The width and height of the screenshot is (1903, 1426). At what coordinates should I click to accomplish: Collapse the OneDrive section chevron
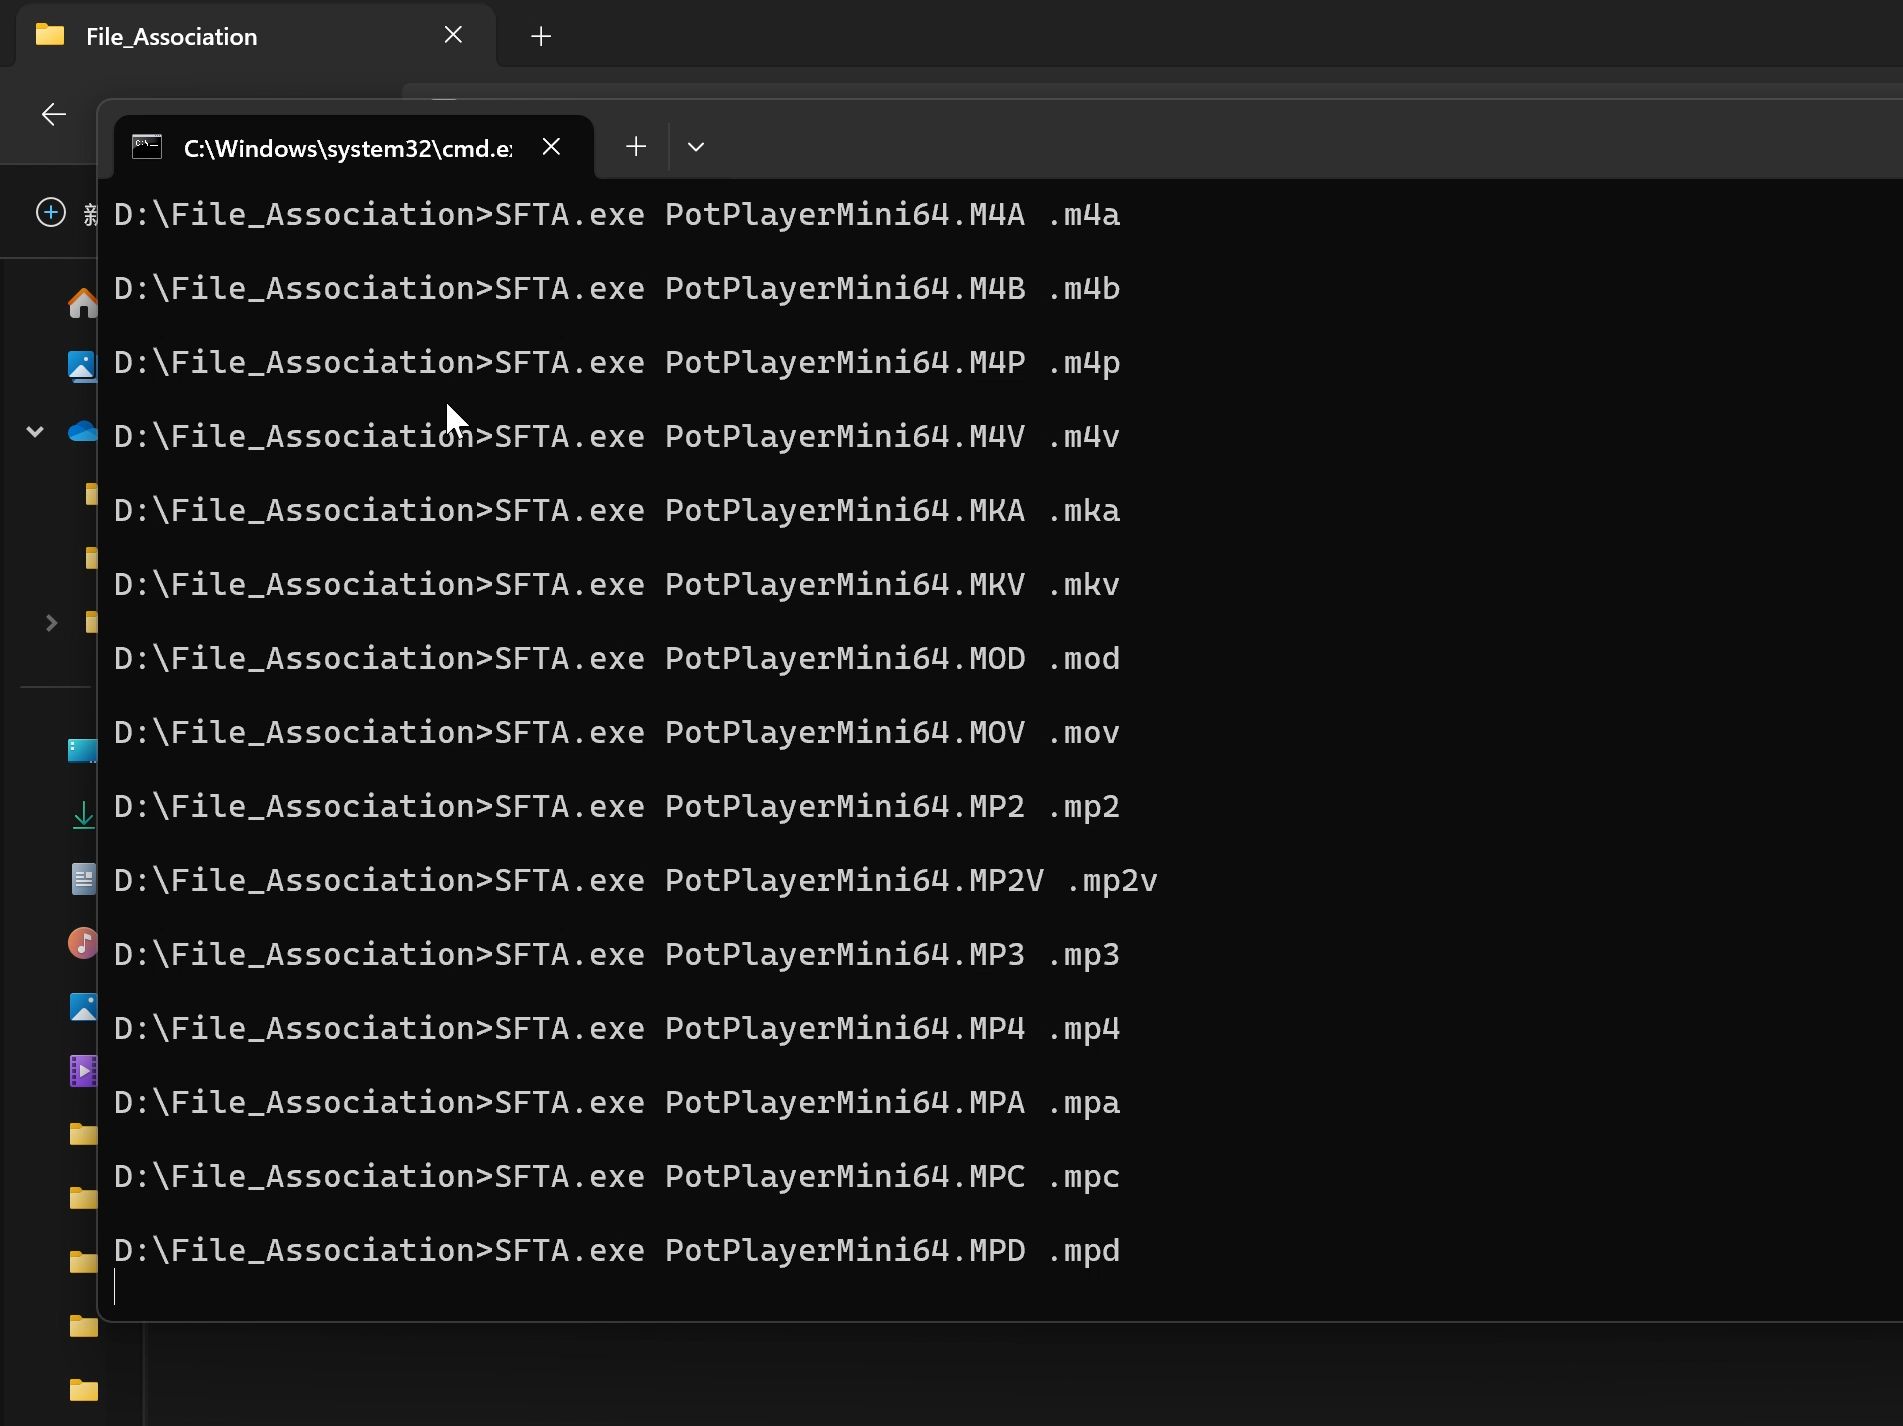coord(35,432)
